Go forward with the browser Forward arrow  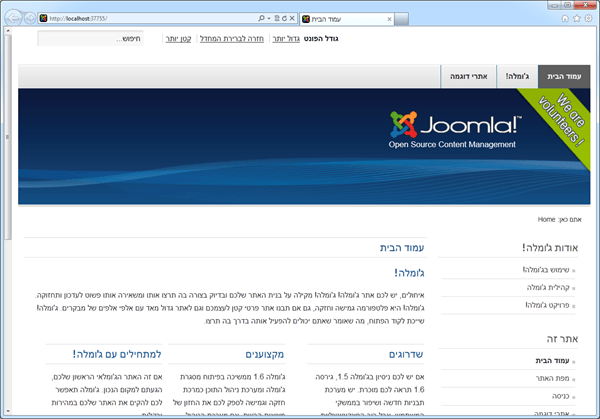(x=29, y=18)
